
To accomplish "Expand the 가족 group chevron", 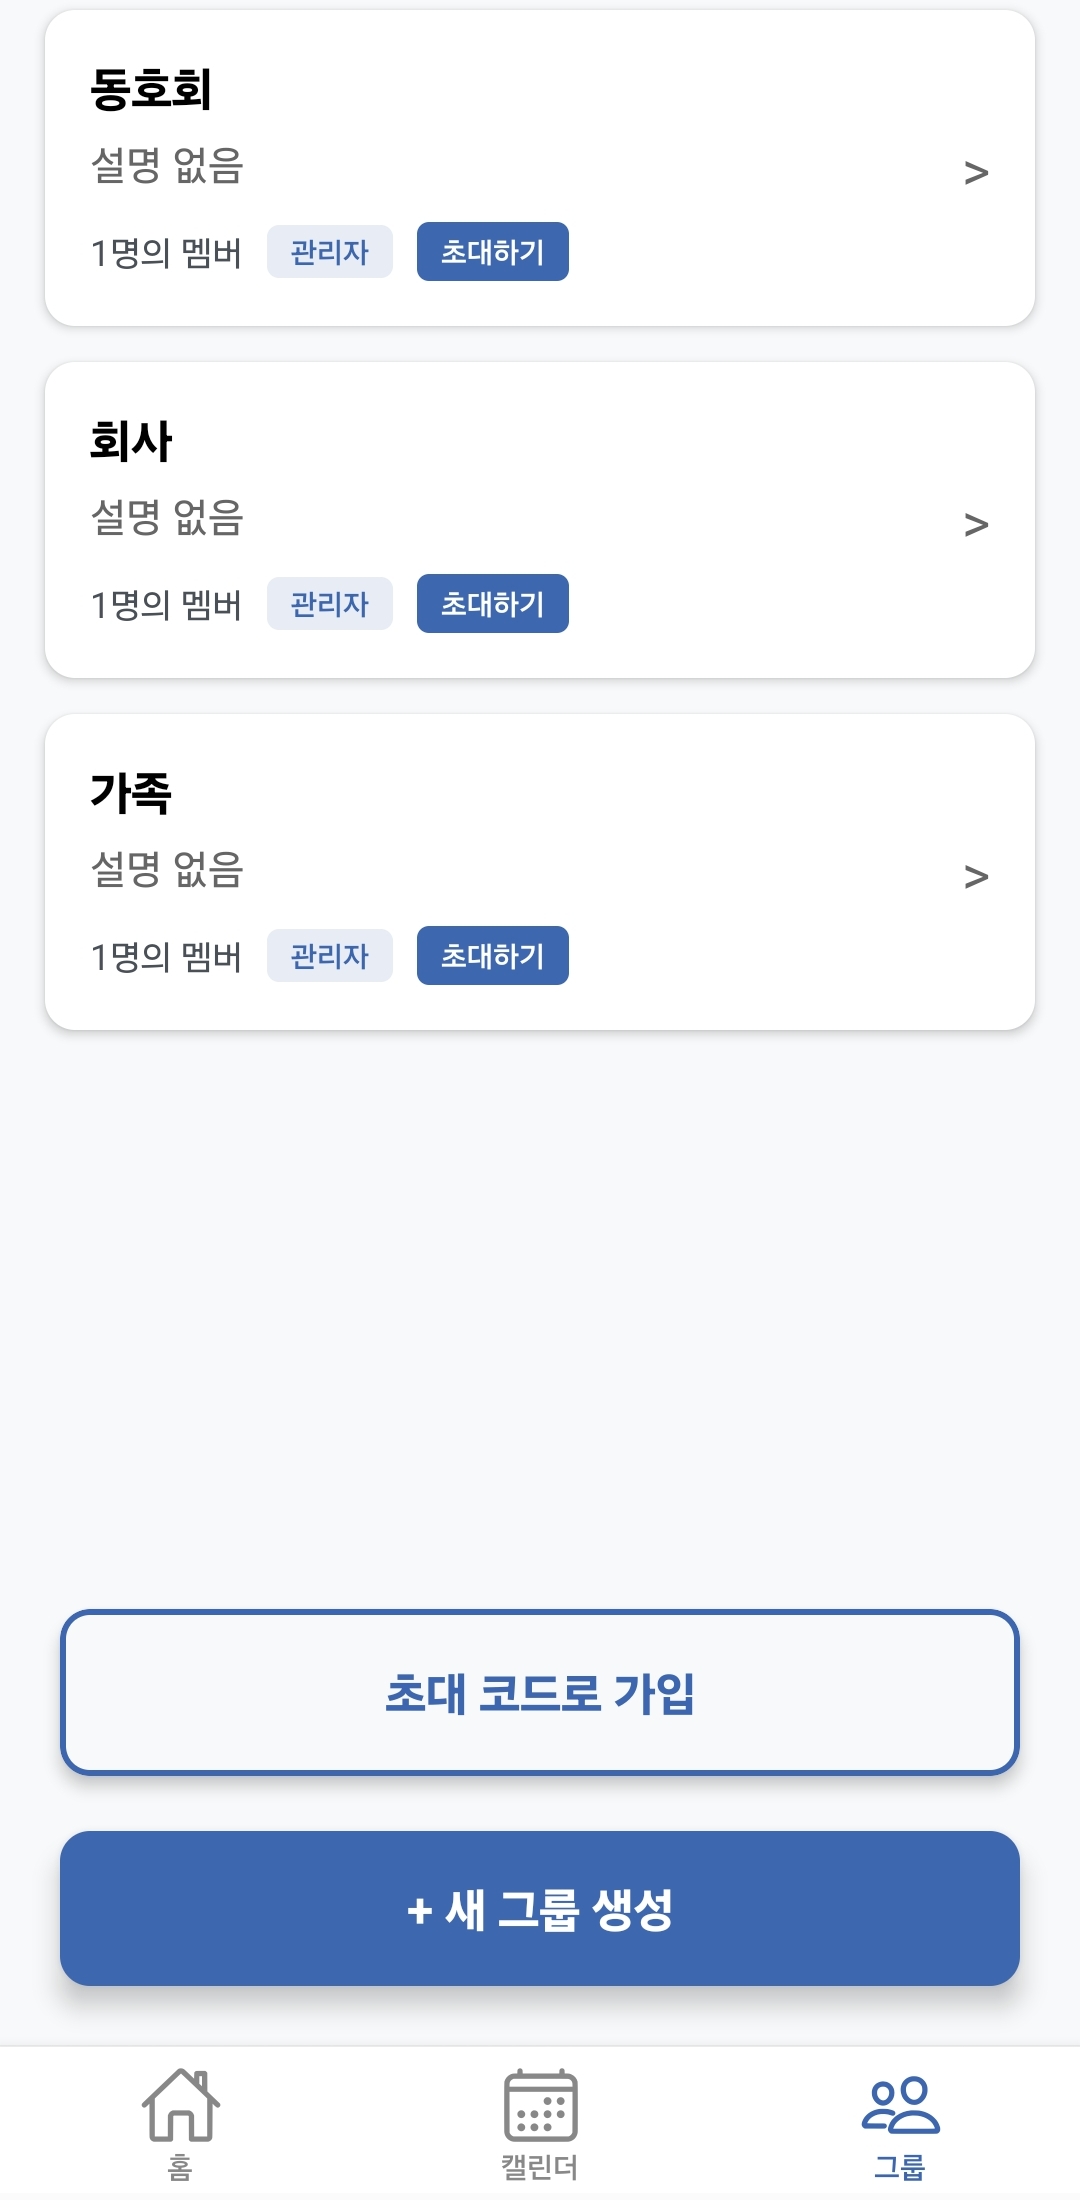I will [x=976, y=877].
